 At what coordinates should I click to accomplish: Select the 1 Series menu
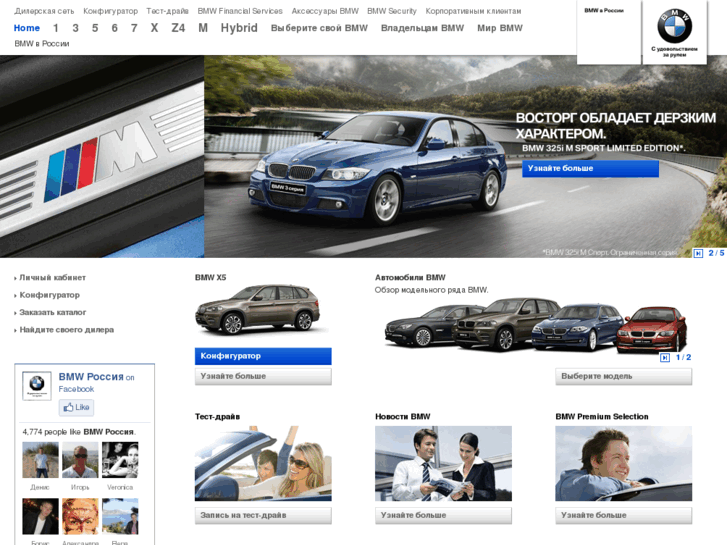pyautogui.click(x=56, y=28)
